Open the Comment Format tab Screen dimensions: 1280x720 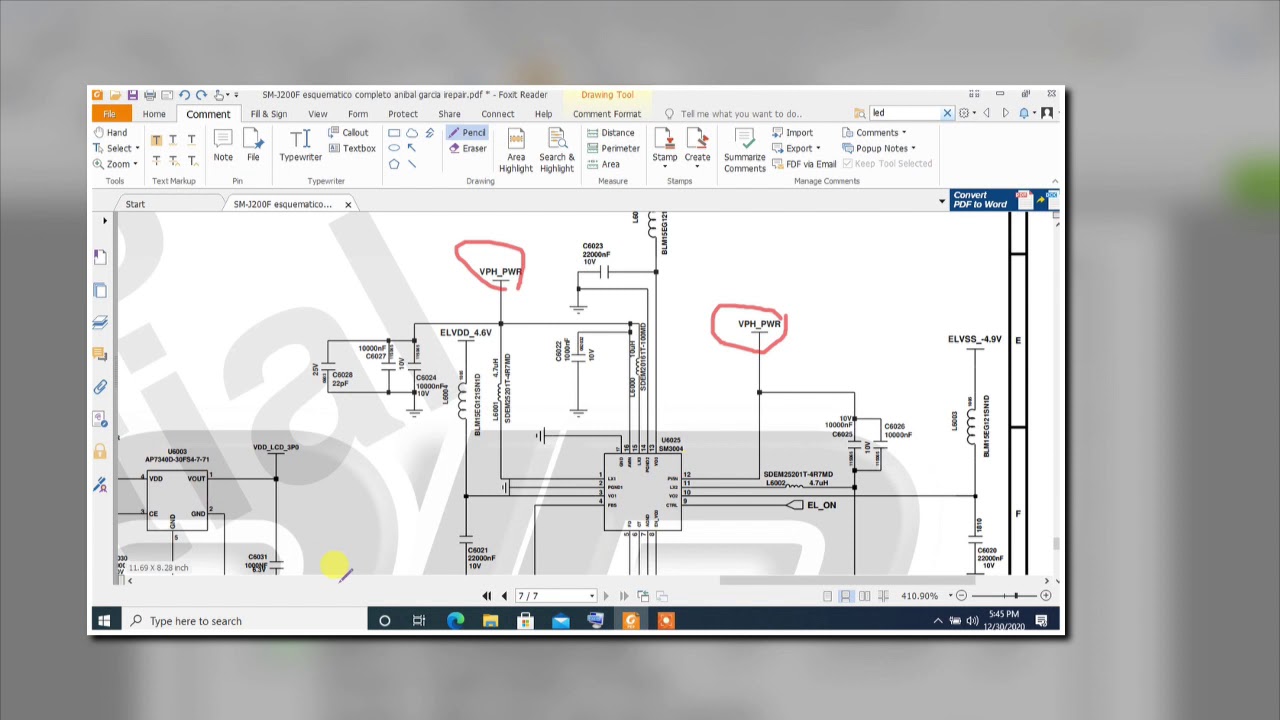coord(607,114)
